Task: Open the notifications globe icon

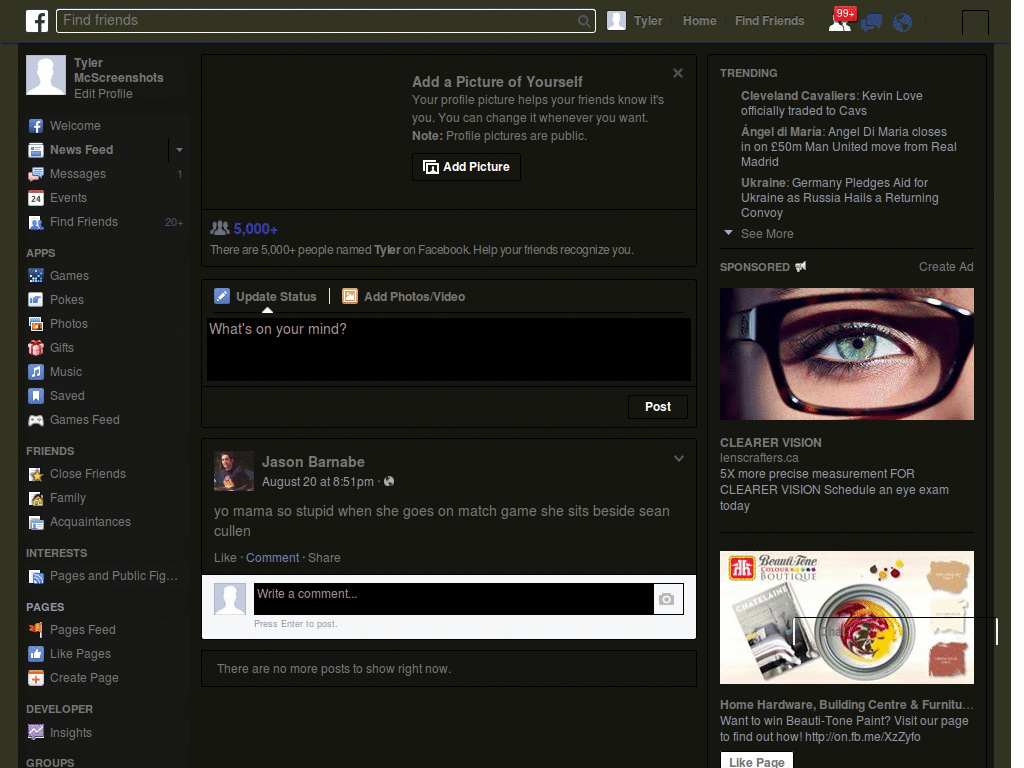Action: coord(902,22)
